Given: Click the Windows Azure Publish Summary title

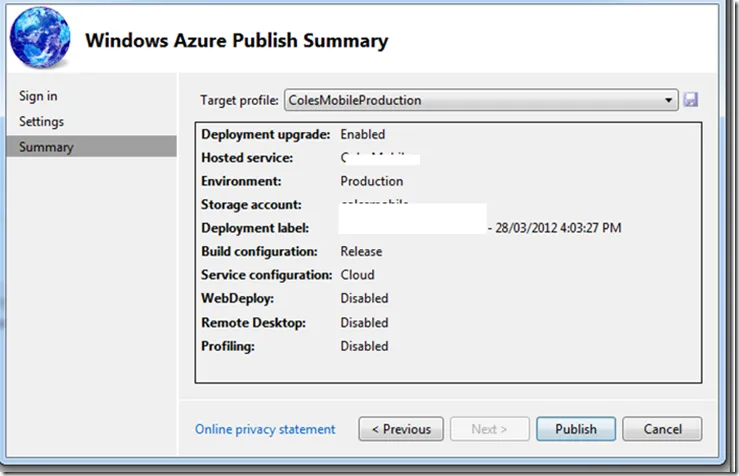Looking at the screenshot, I should pyautogui.click(x=236, y=41).
